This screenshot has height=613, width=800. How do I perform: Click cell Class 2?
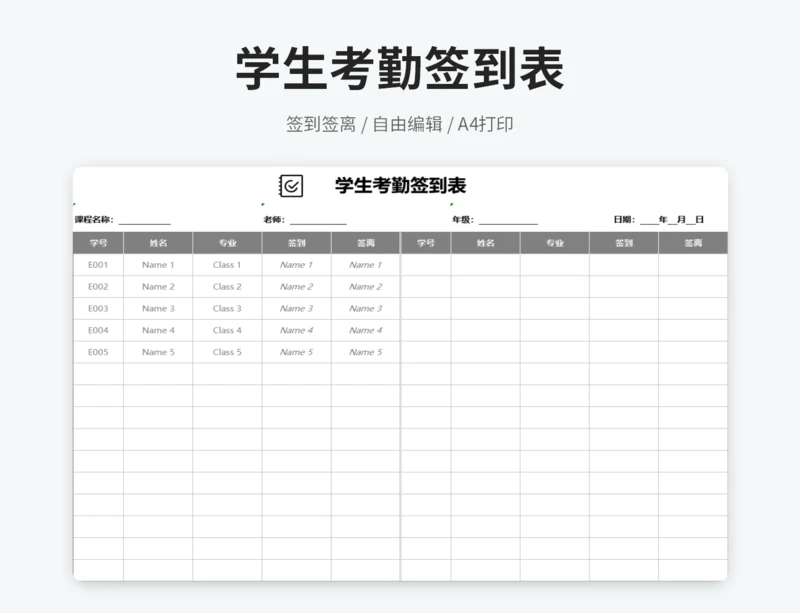pos(227,287)
